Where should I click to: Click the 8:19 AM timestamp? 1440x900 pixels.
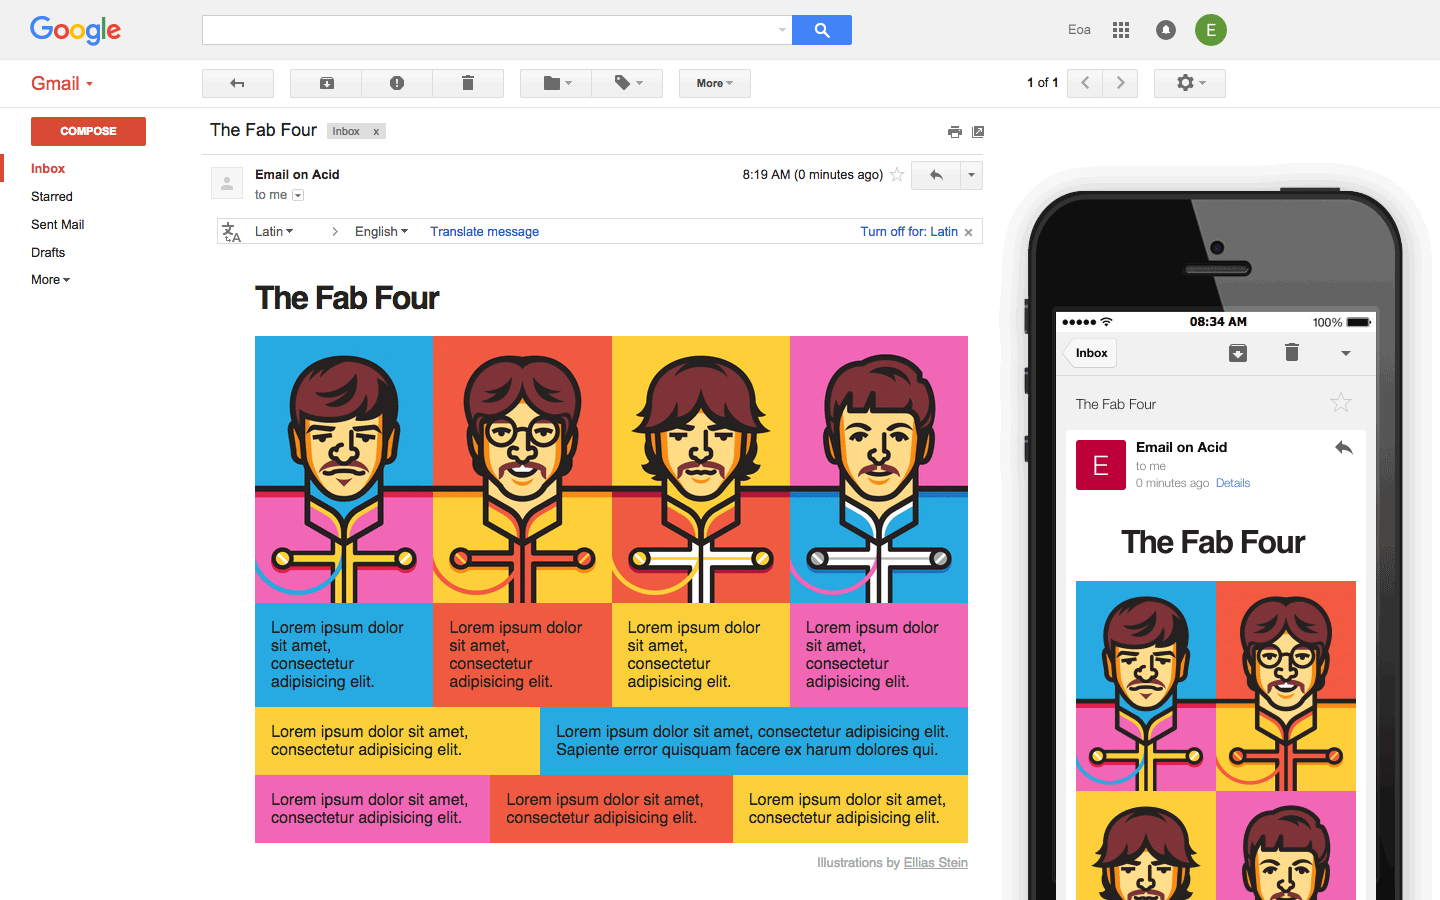[x=812, y=175]
